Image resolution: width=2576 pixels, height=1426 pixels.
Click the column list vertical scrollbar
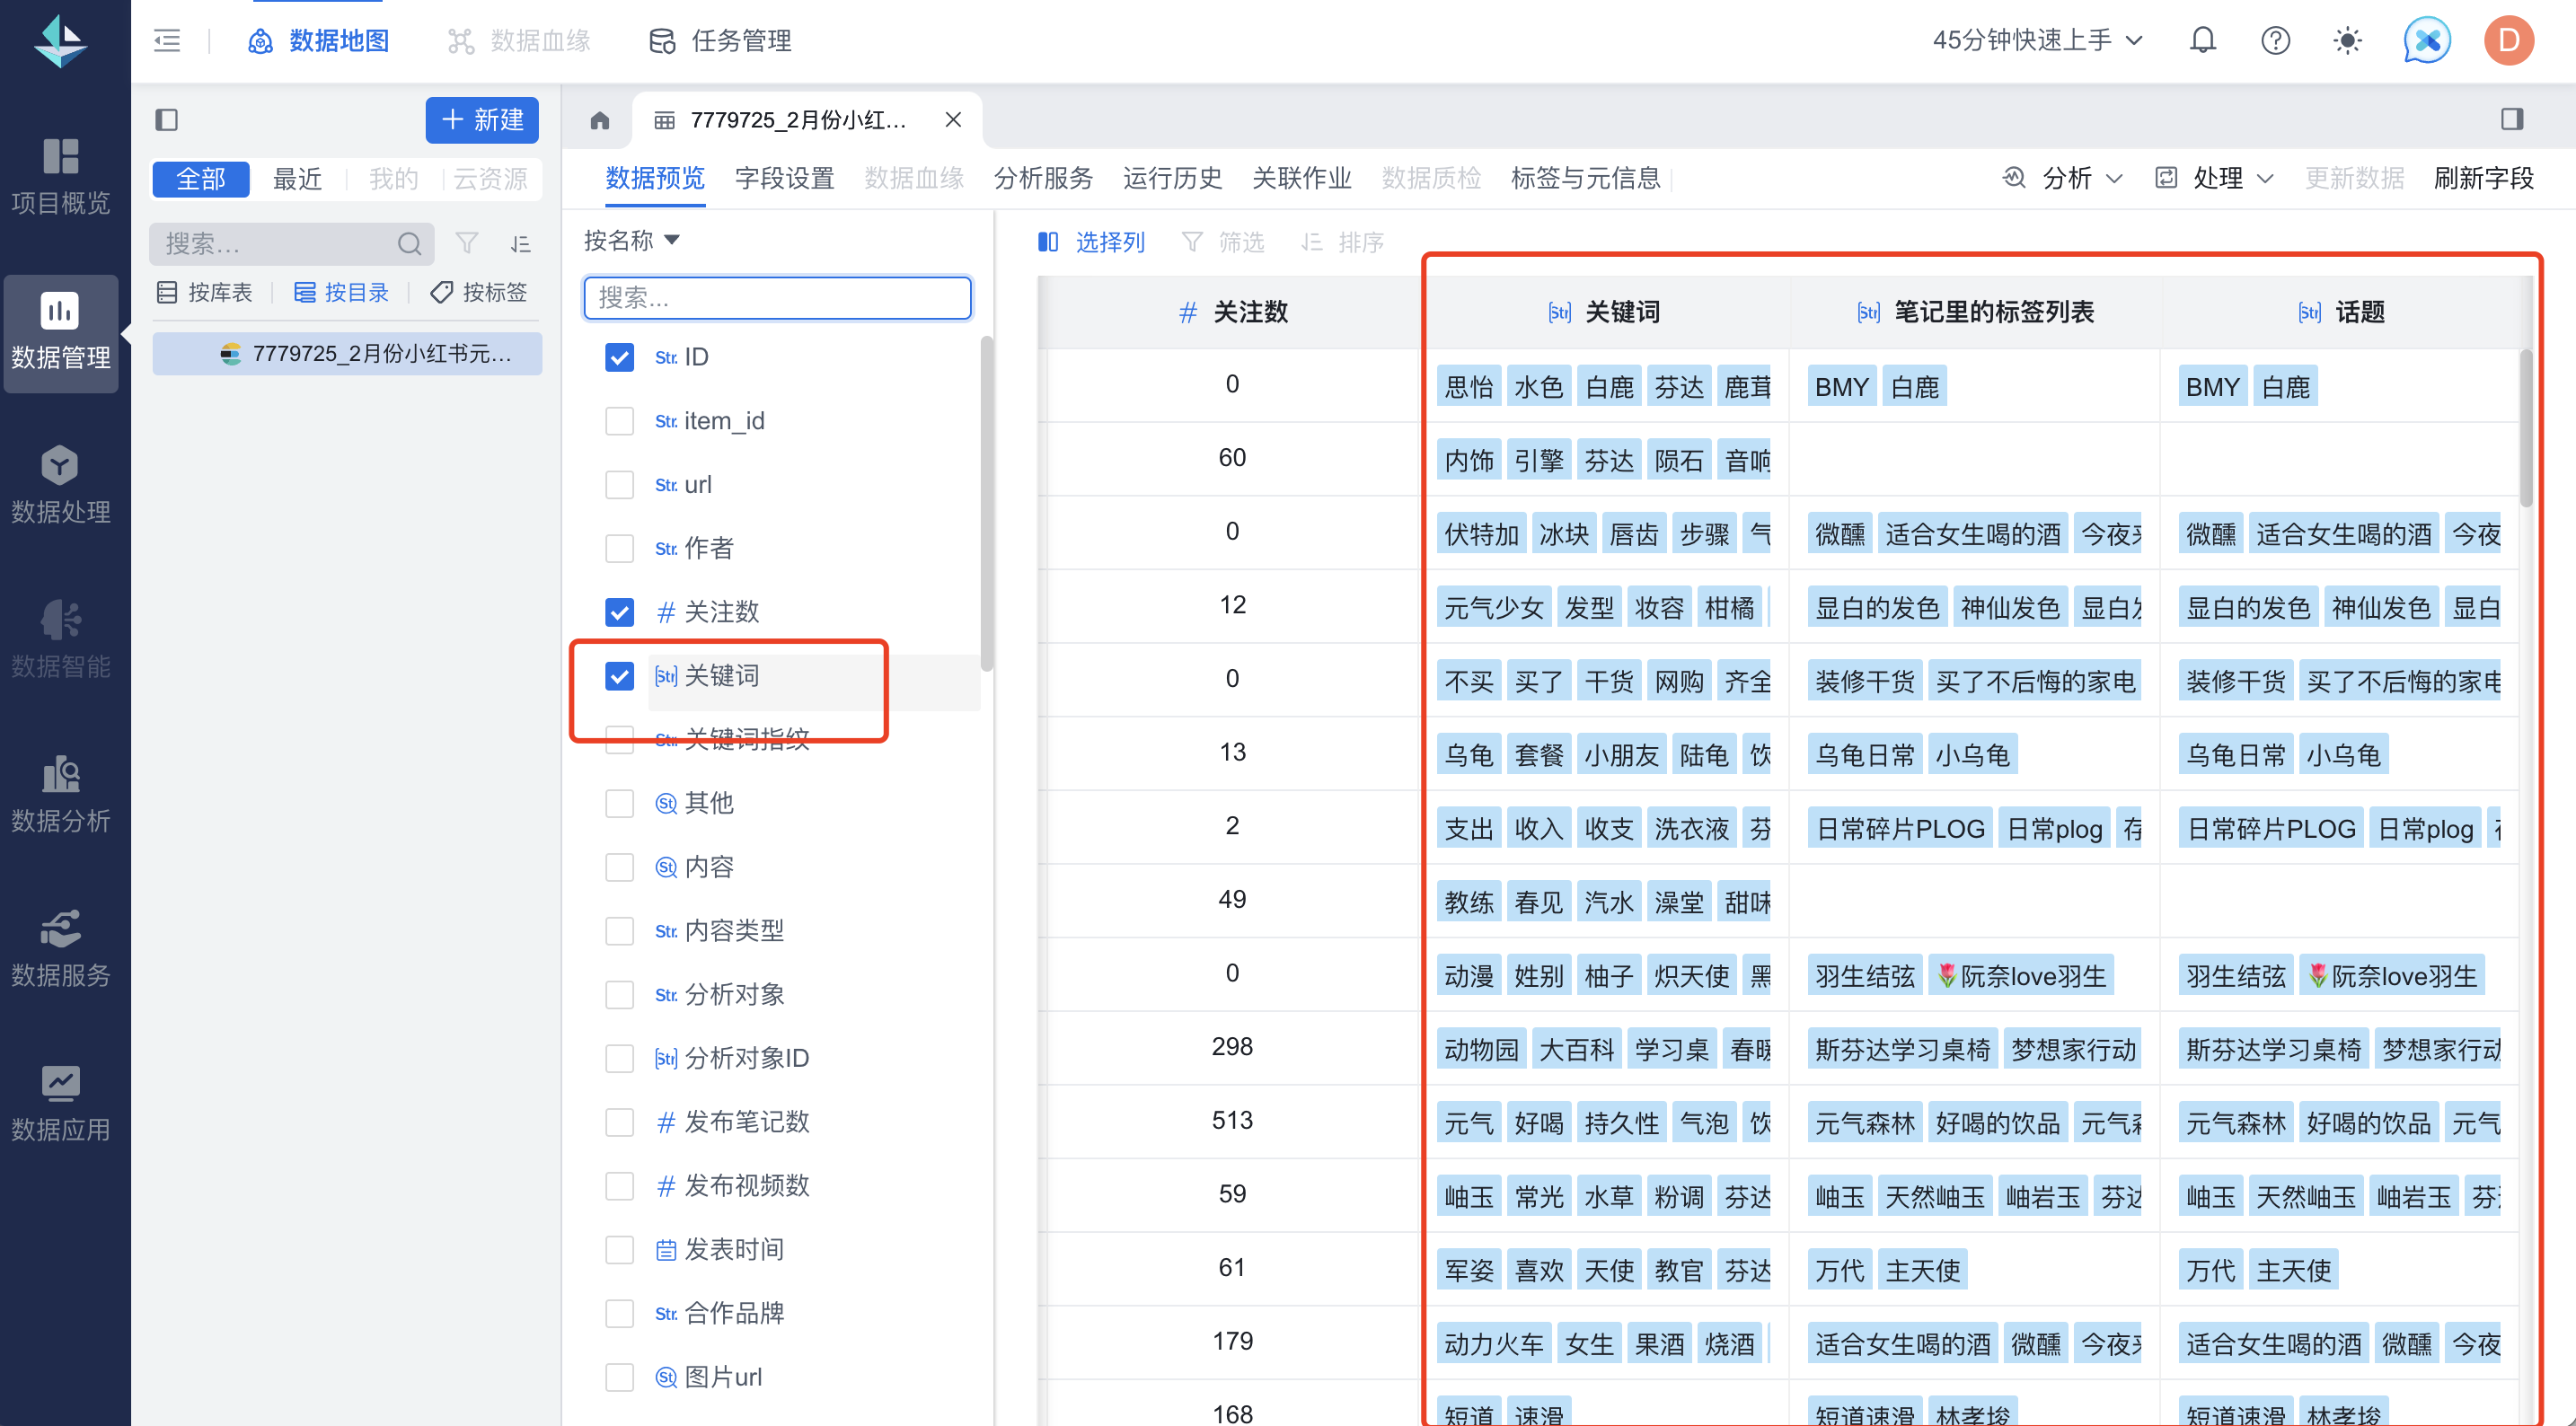click(986, 505)
